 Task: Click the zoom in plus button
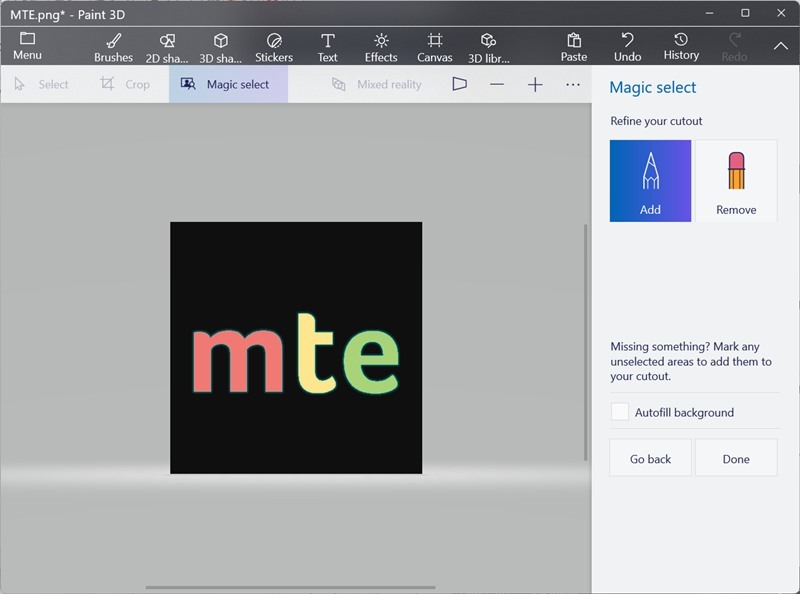pos(535,85)
